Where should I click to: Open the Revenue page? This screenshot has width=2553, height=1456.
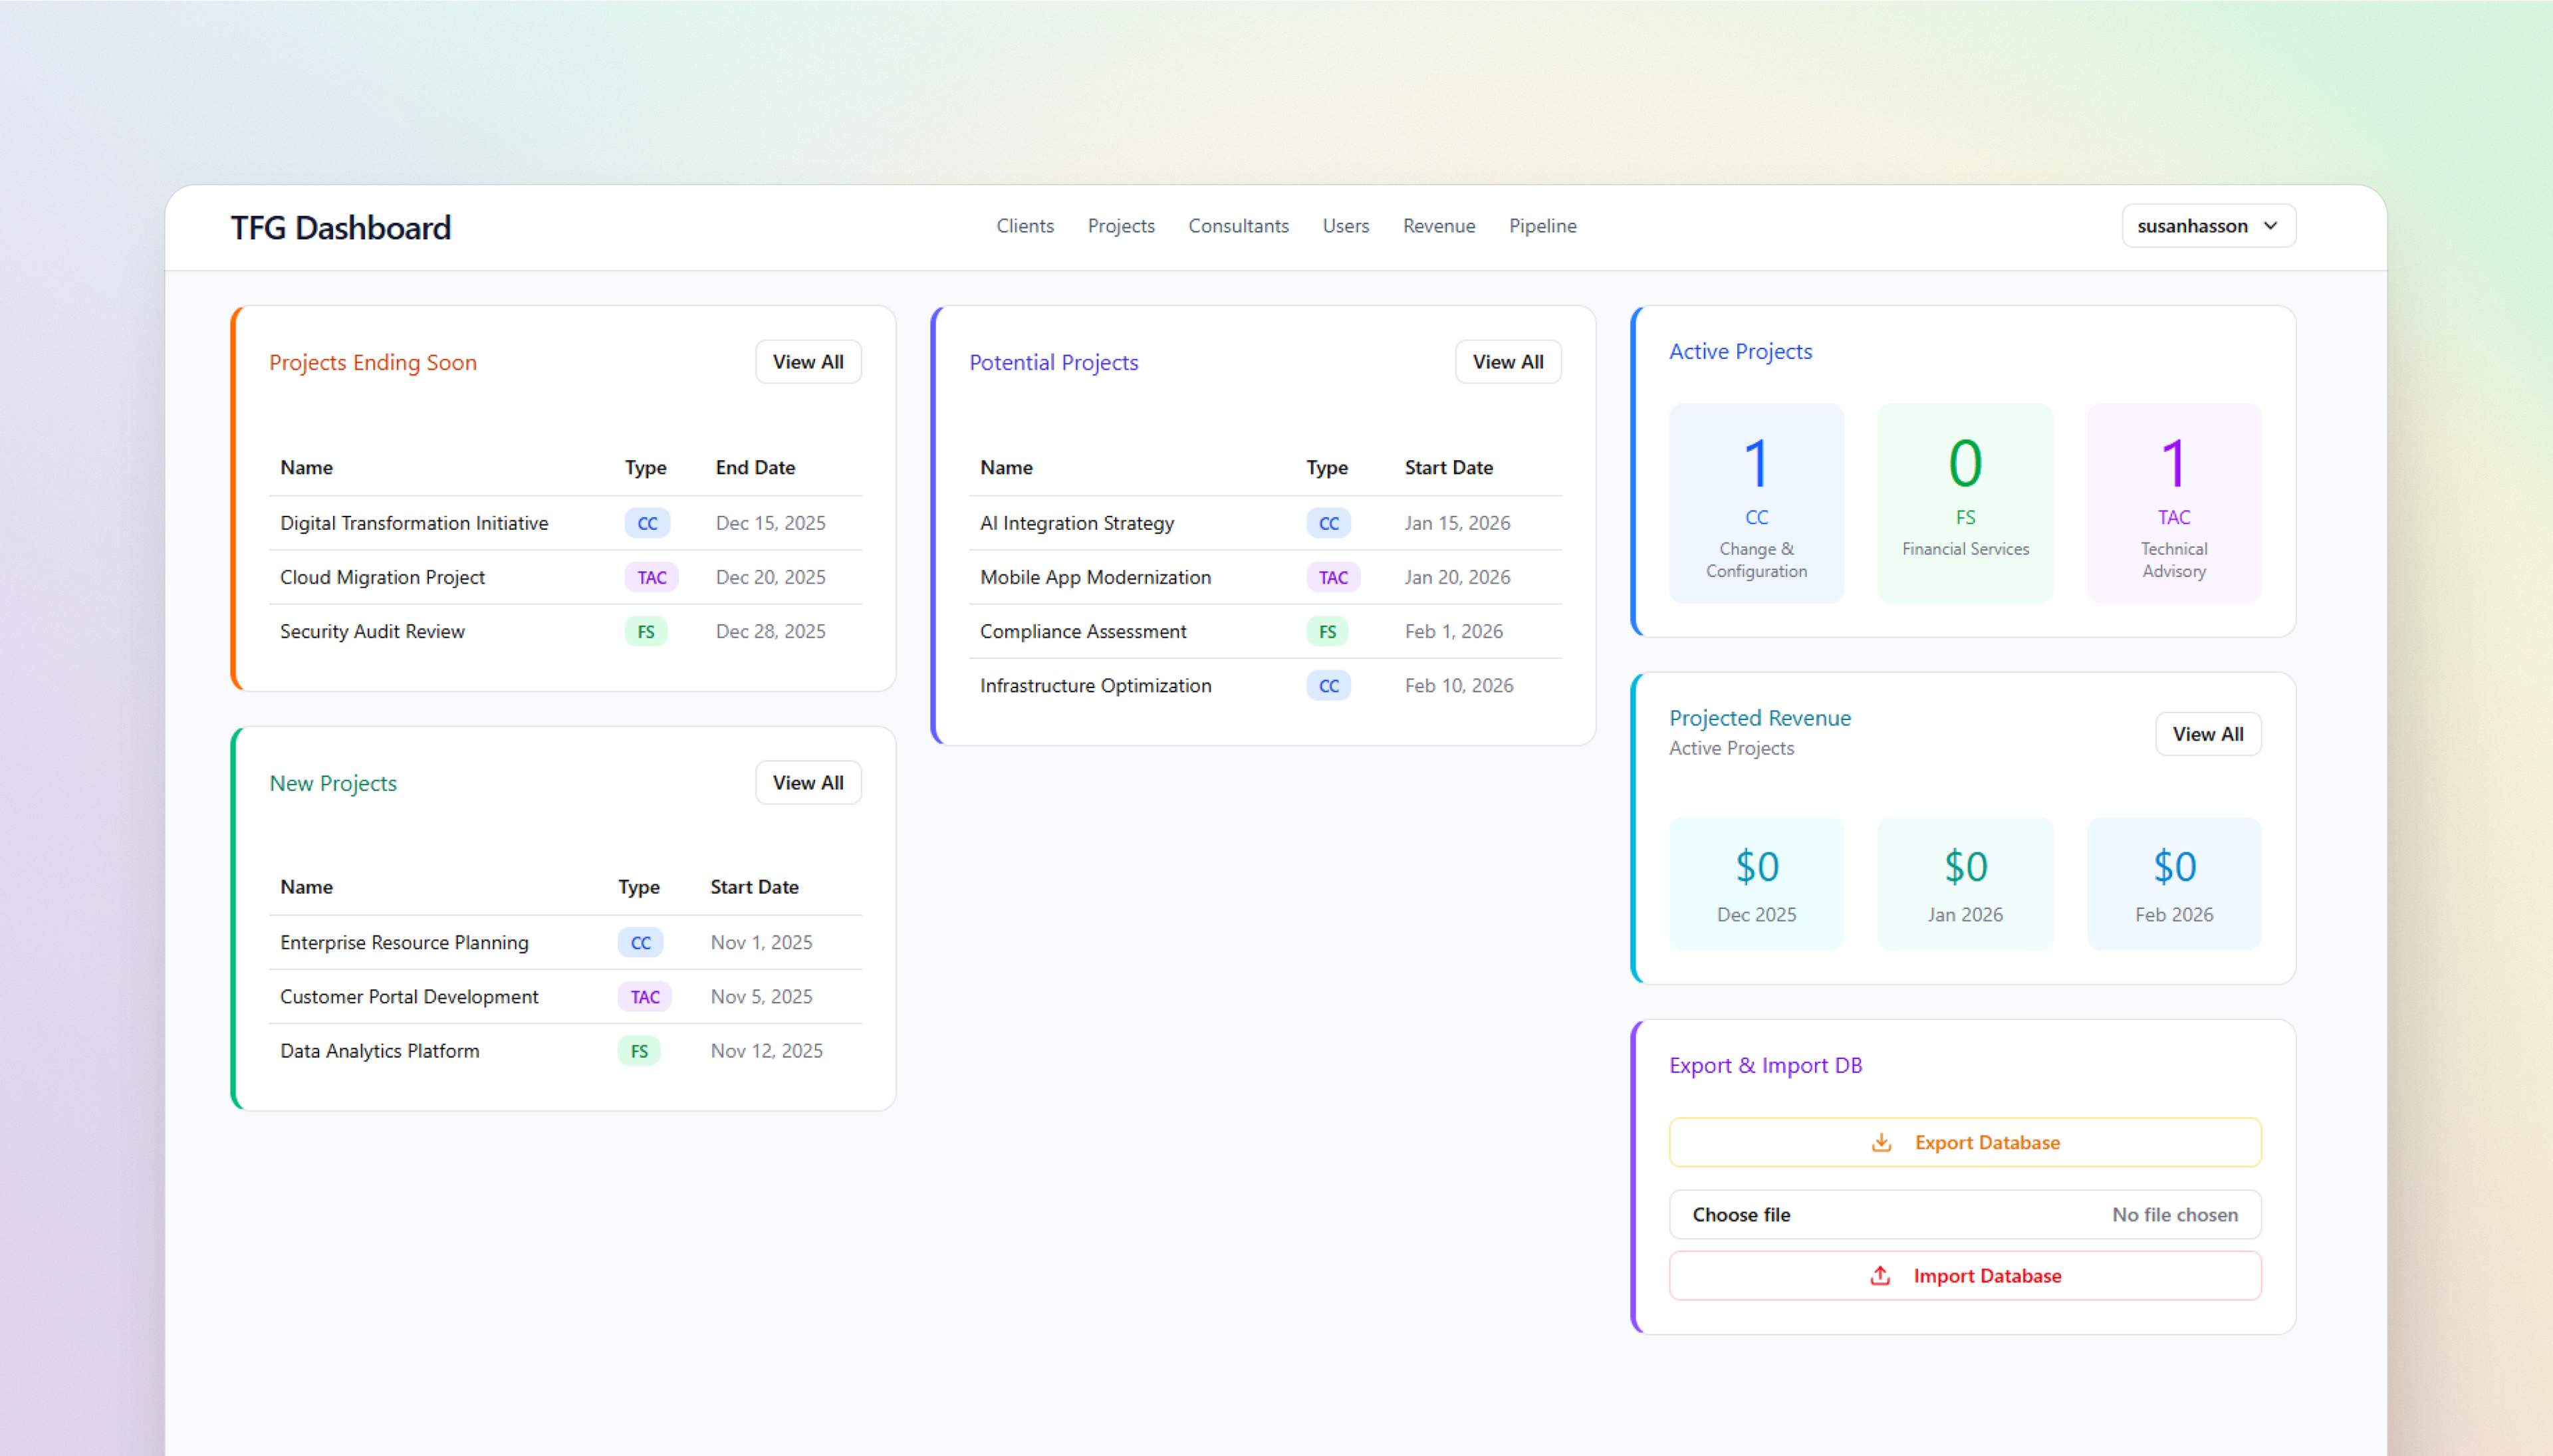(x=1438, y=225)
